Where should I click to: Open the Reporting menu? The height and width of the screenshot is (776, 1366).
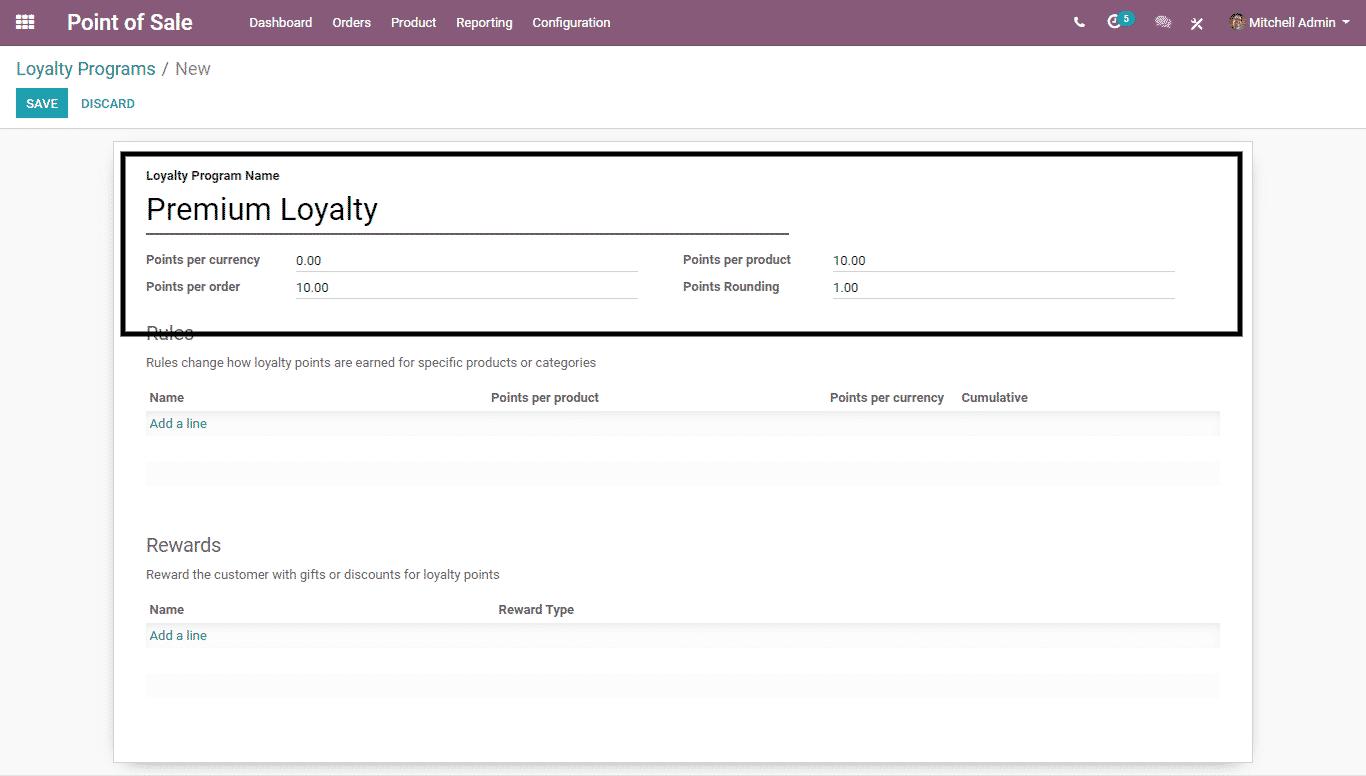tap(484, 22)
